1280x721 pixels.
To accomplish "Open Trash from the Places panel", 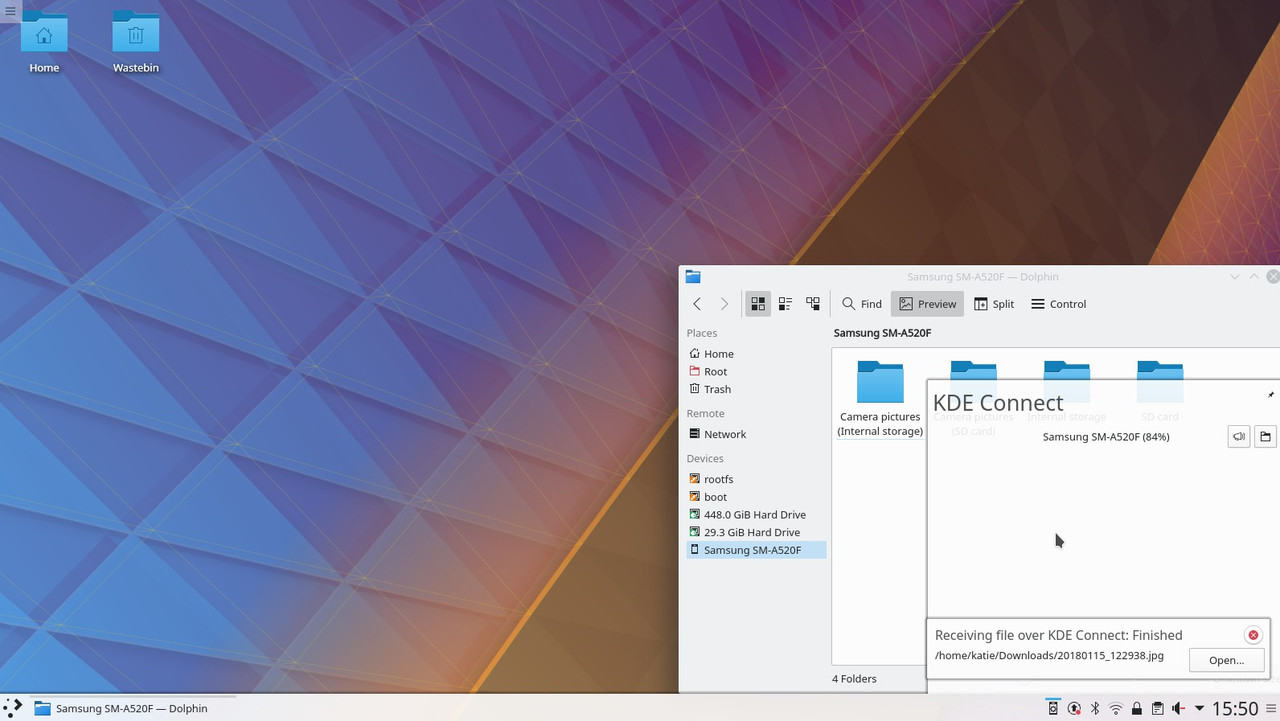I will tap(756, 390).
